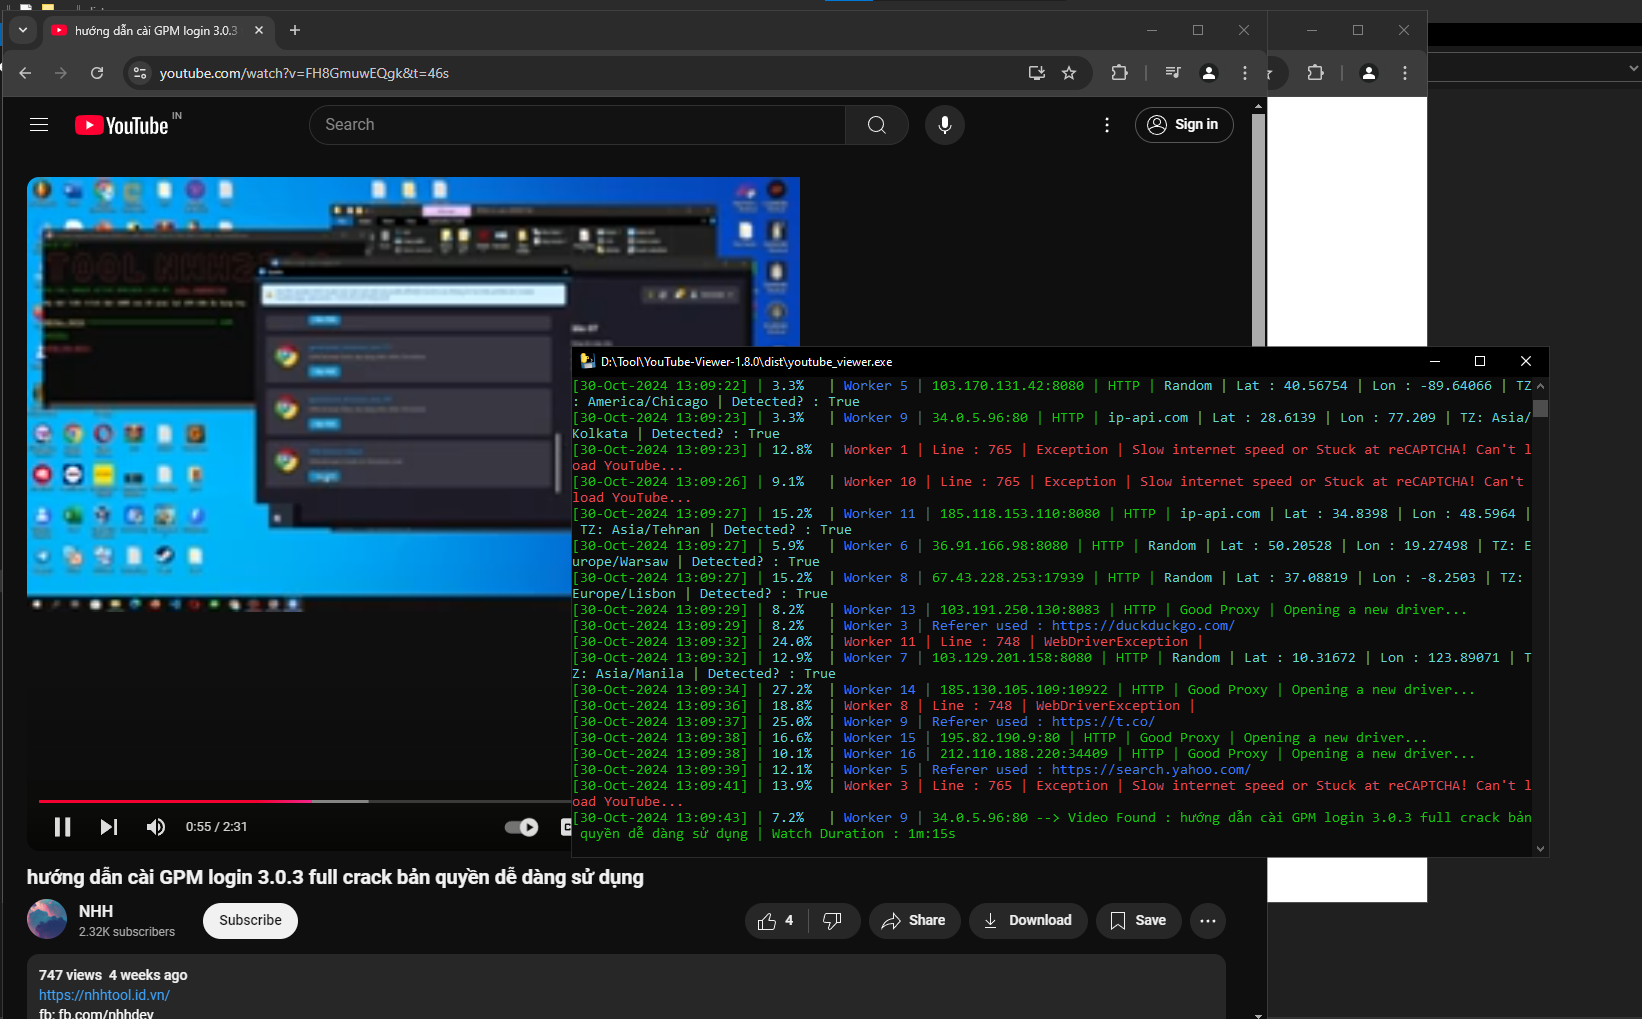Toggle the autoplay switch

point(521,827)
